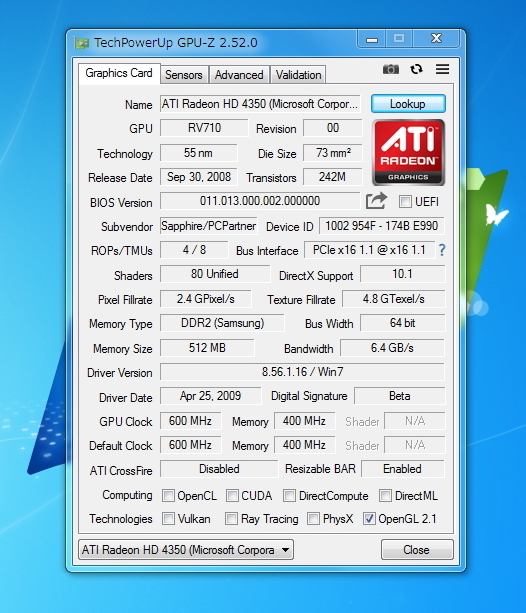Toggle the Ray Tracing checkbox
Viewport: 526px width, 613px height.
click(231, 519)
